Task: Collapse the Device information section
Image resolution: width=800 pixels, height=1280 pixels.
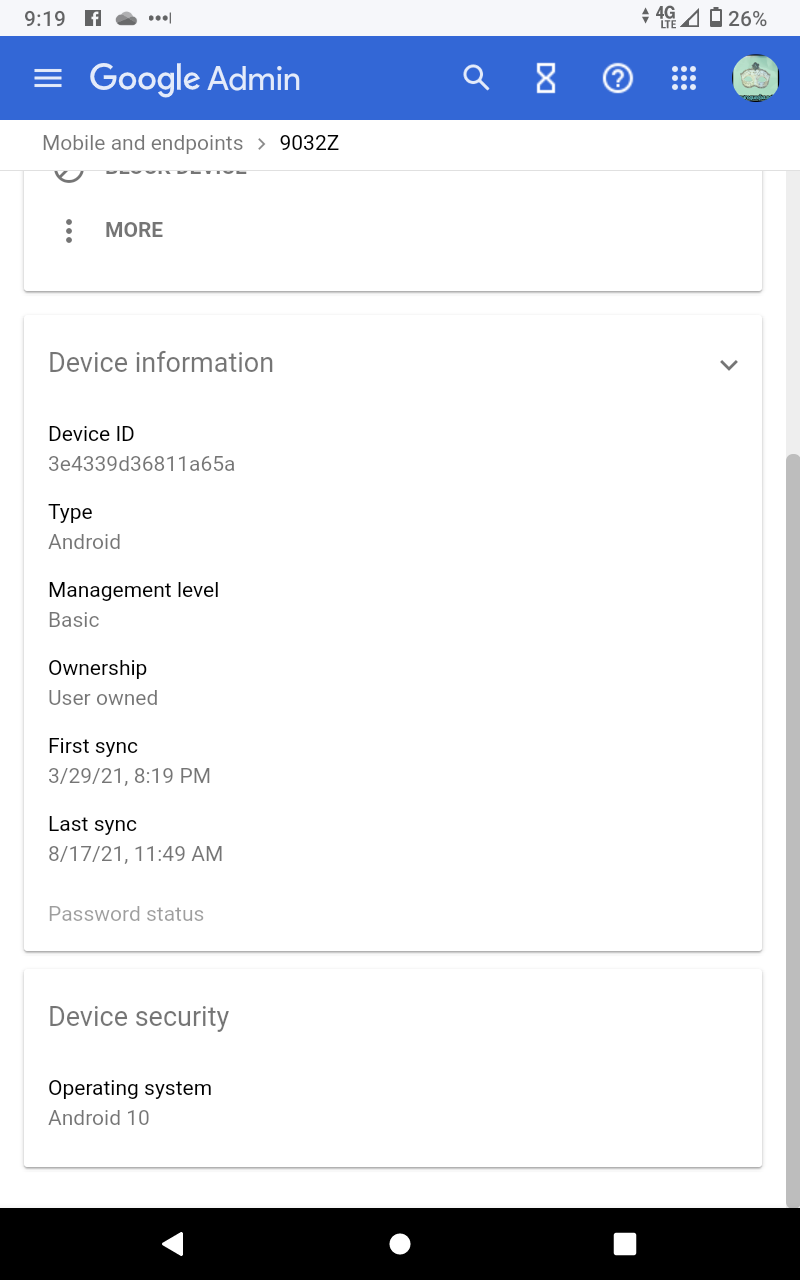Action: (729, 365)
